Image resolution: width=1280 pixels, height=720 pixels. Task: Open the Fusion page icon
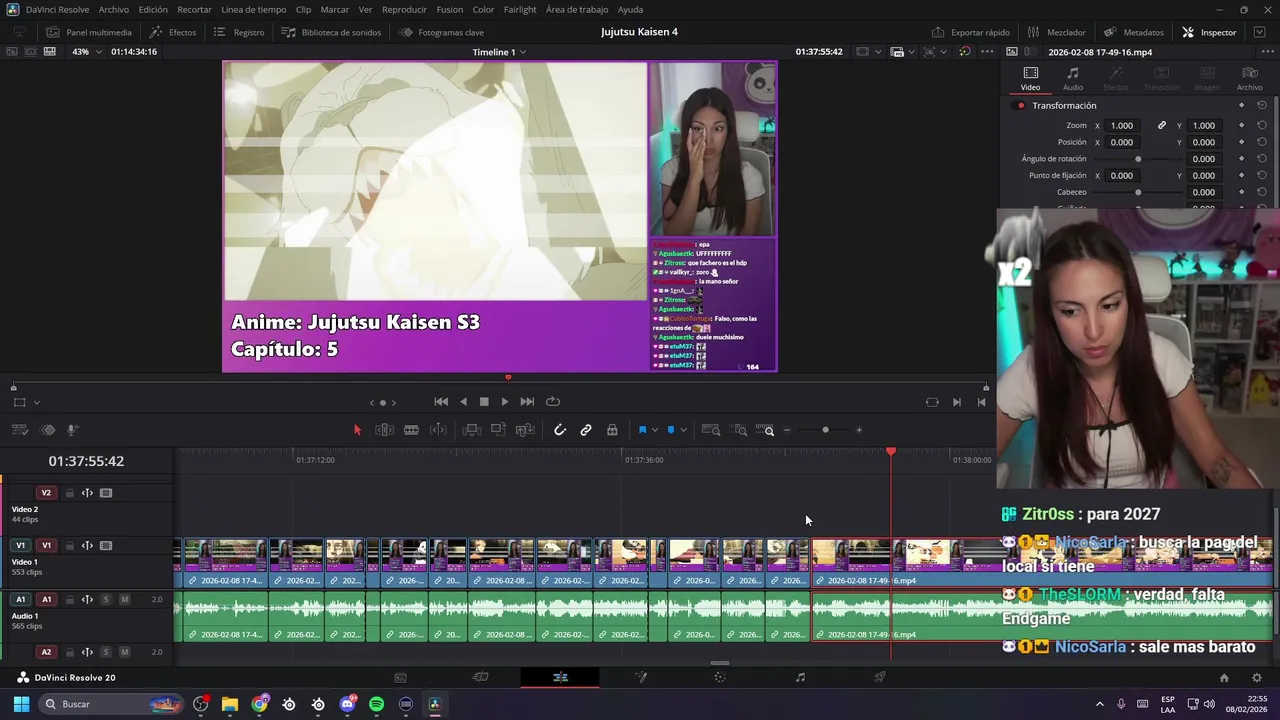pos(641,677)
